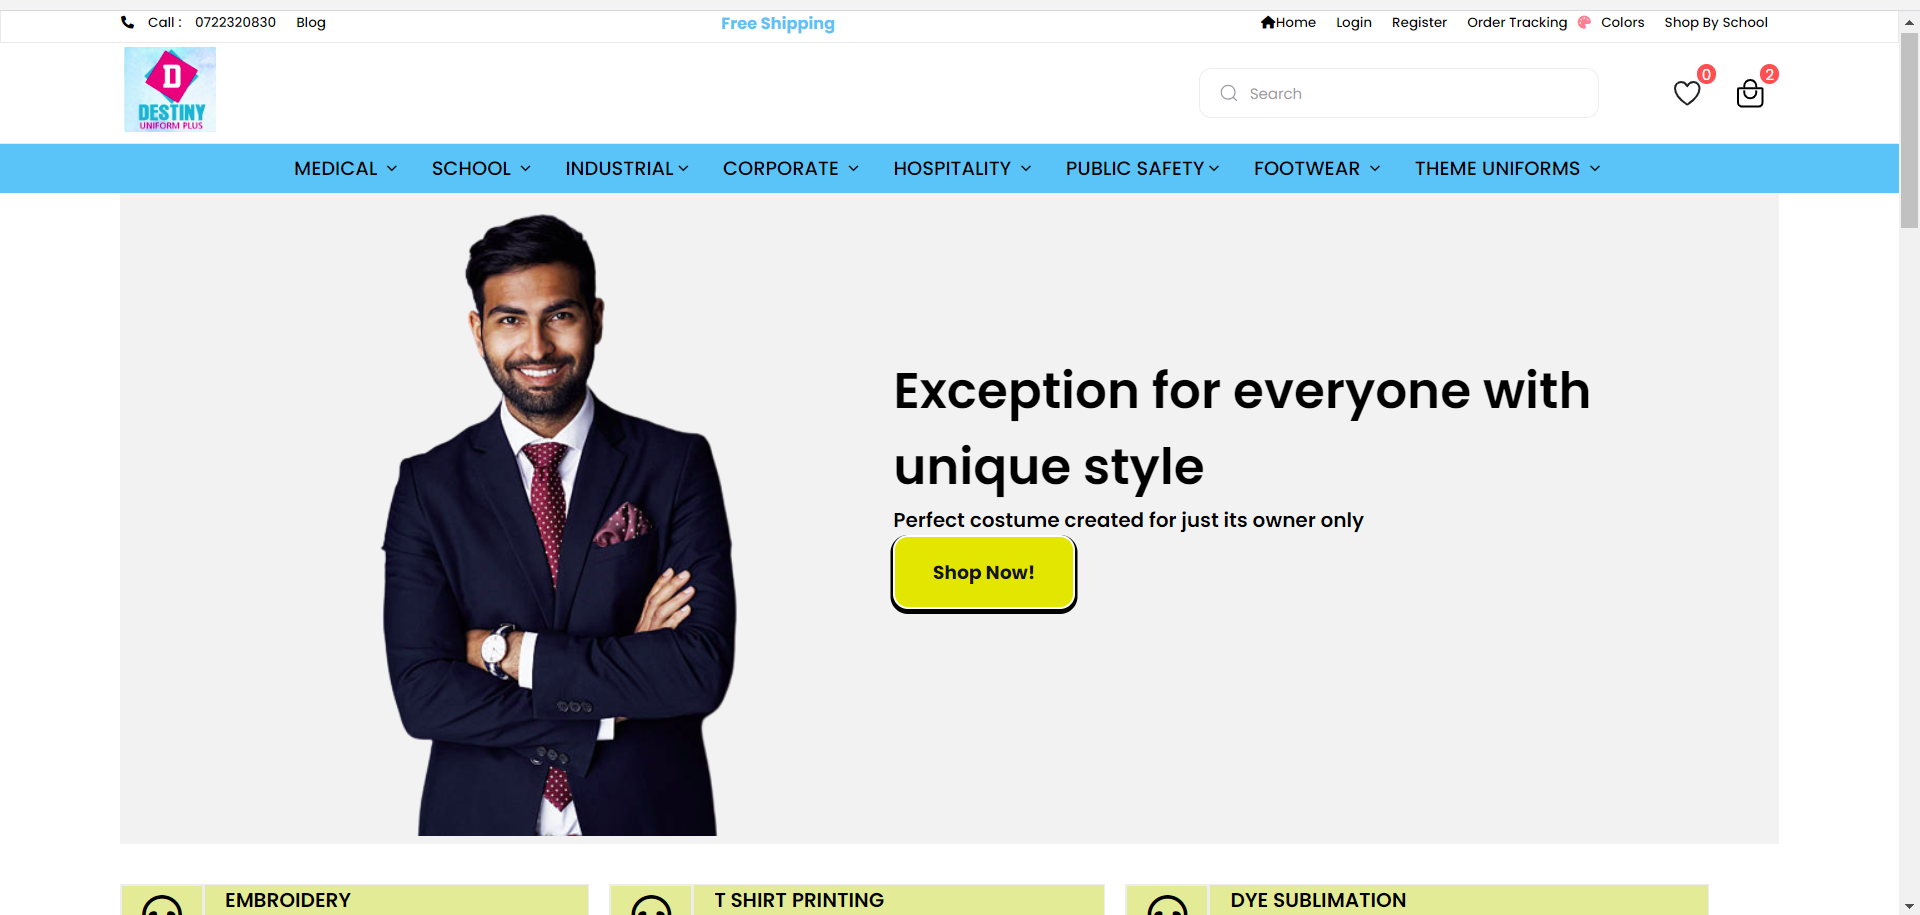This screenshot has width=1920, height=915.
Task: Click the page vertical scrollbar thumb
Action: (x=1909, y=130)
